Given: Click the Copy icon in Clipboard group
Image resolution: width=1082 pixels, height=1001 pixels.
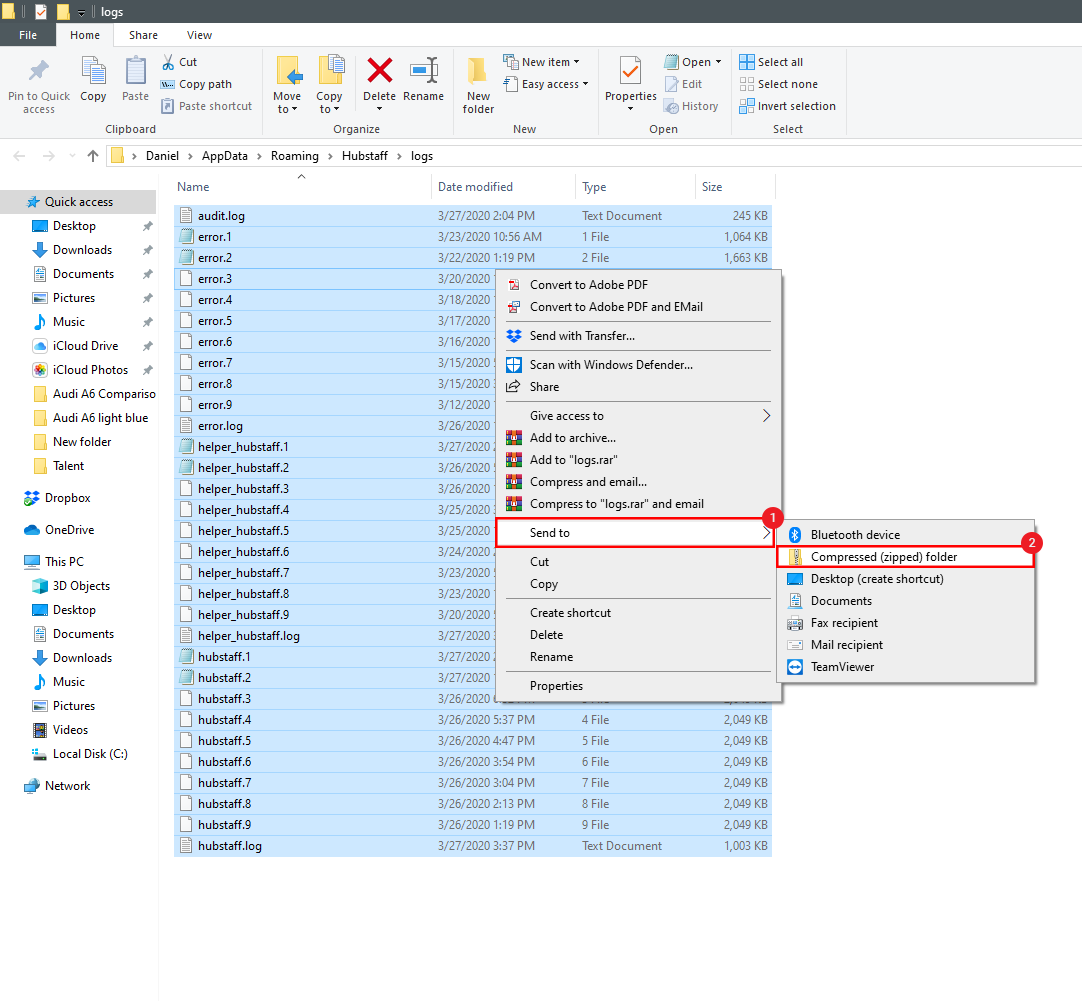Looking at the screenshot, I should (93, 70).
